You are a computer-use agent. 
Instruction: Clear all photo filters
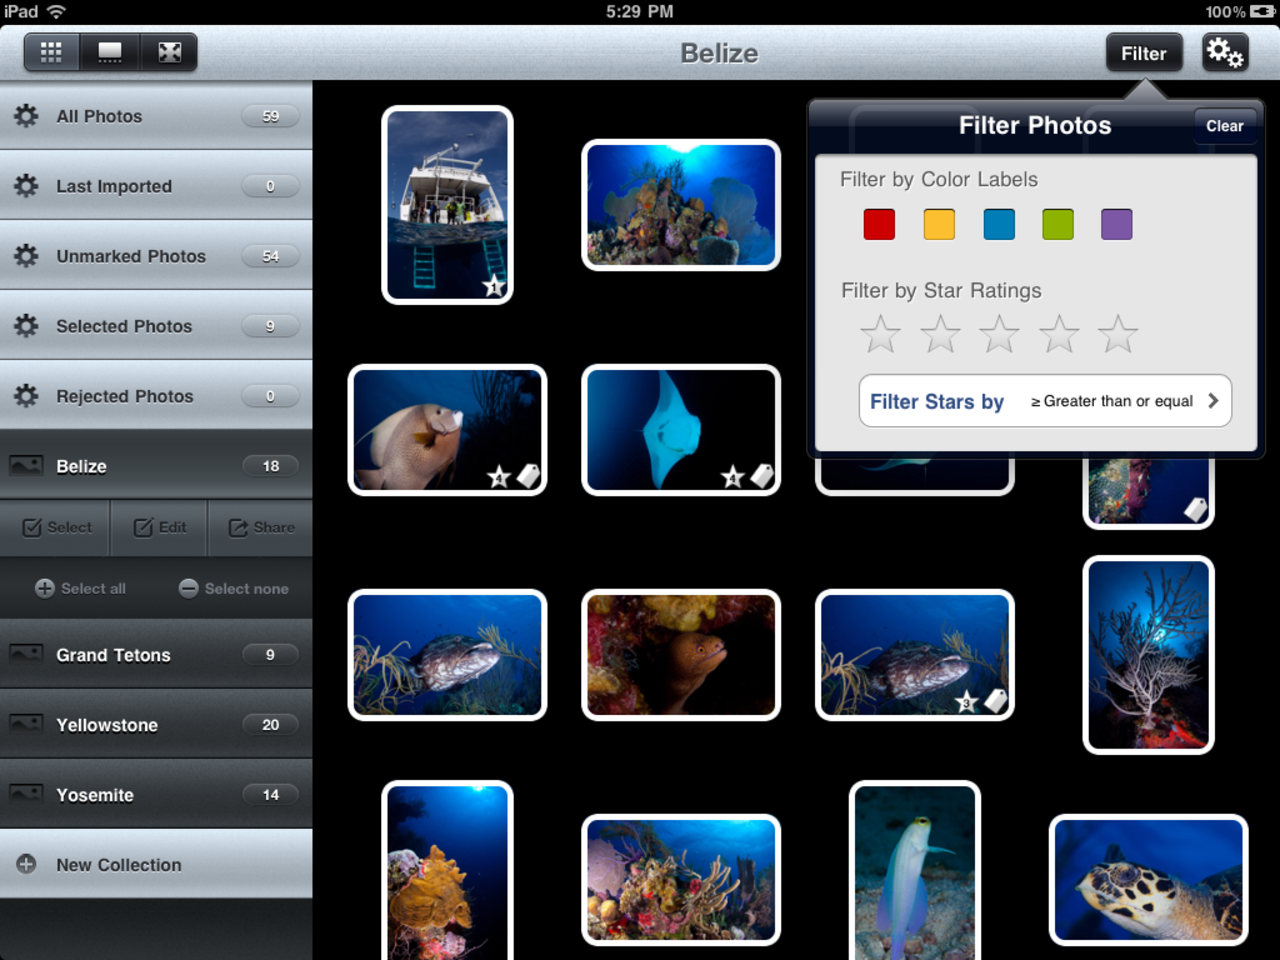pos(1224,126)
